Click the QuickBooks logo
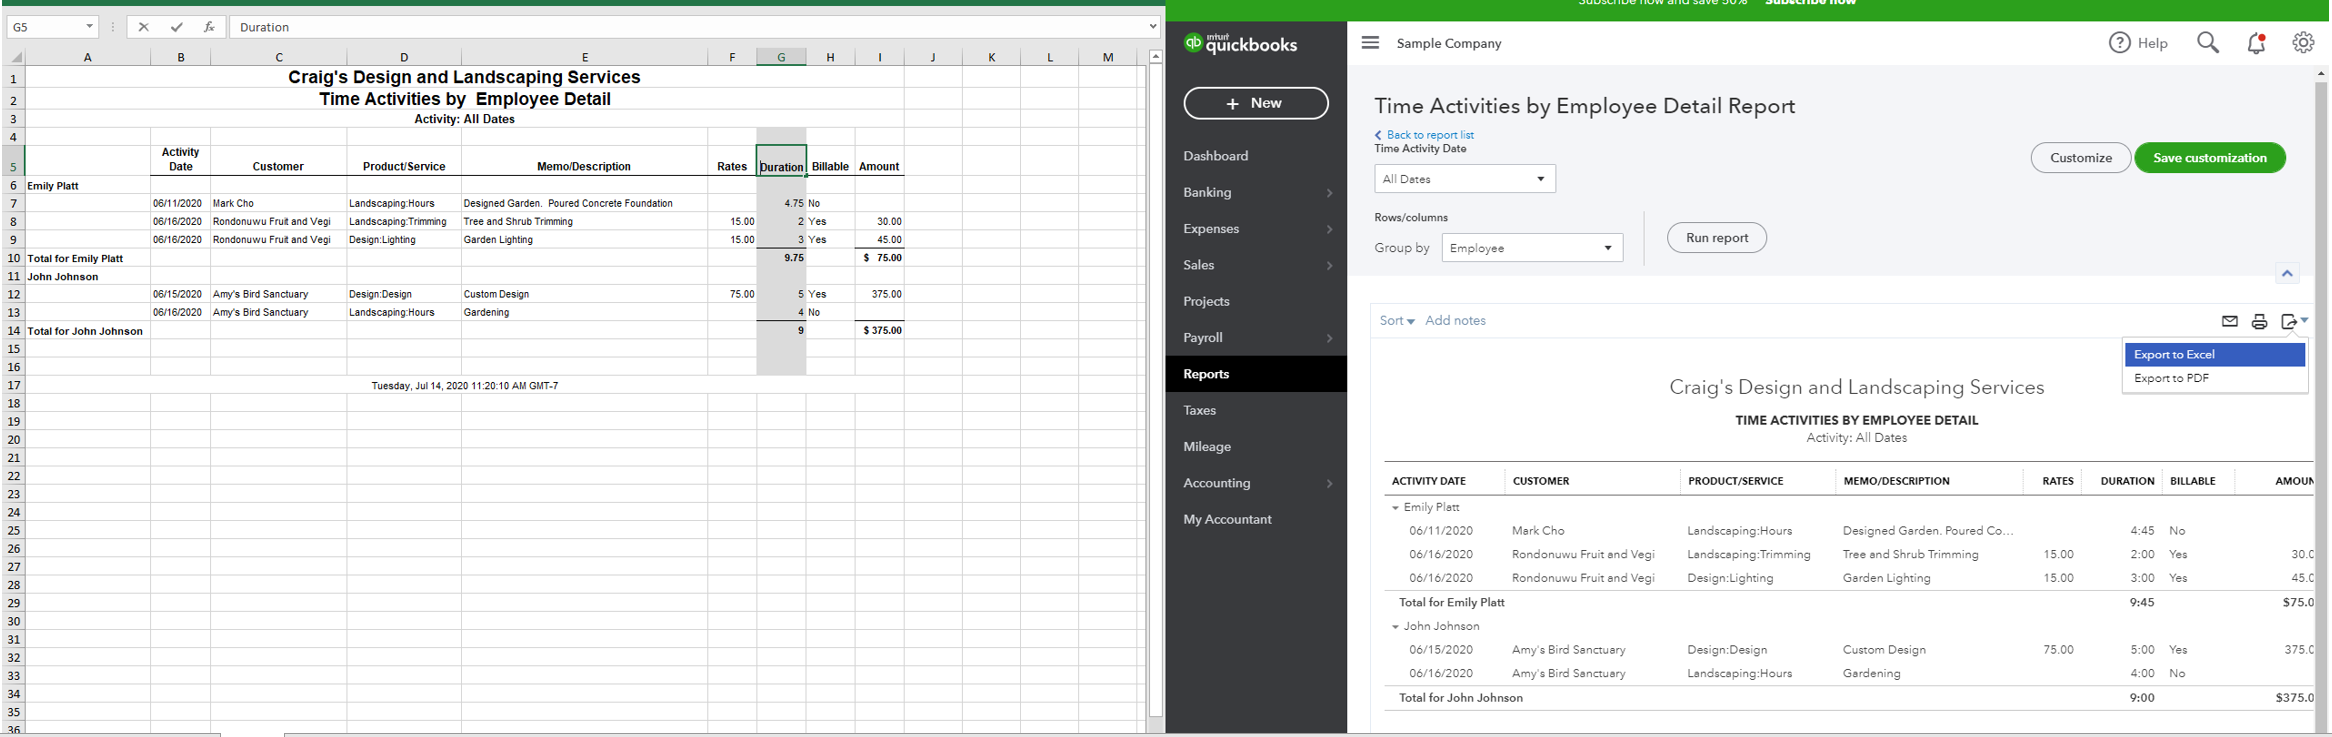 tap(1240, 43)
